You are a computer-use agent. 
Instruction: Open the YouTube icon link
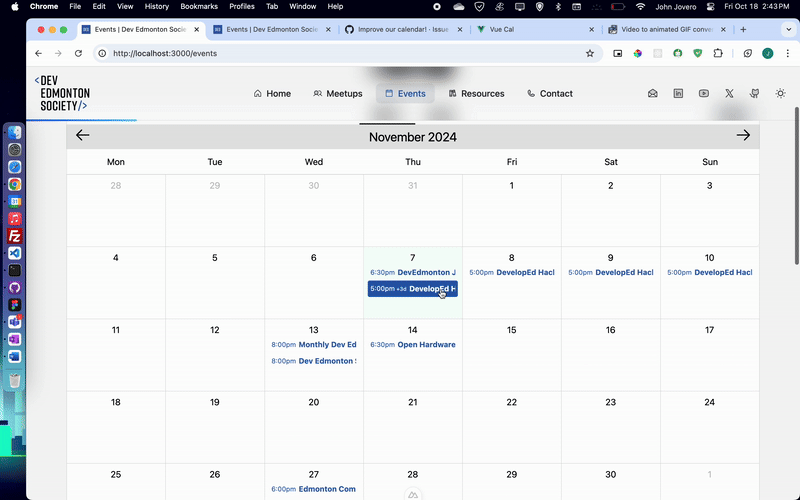pos(704,94)
